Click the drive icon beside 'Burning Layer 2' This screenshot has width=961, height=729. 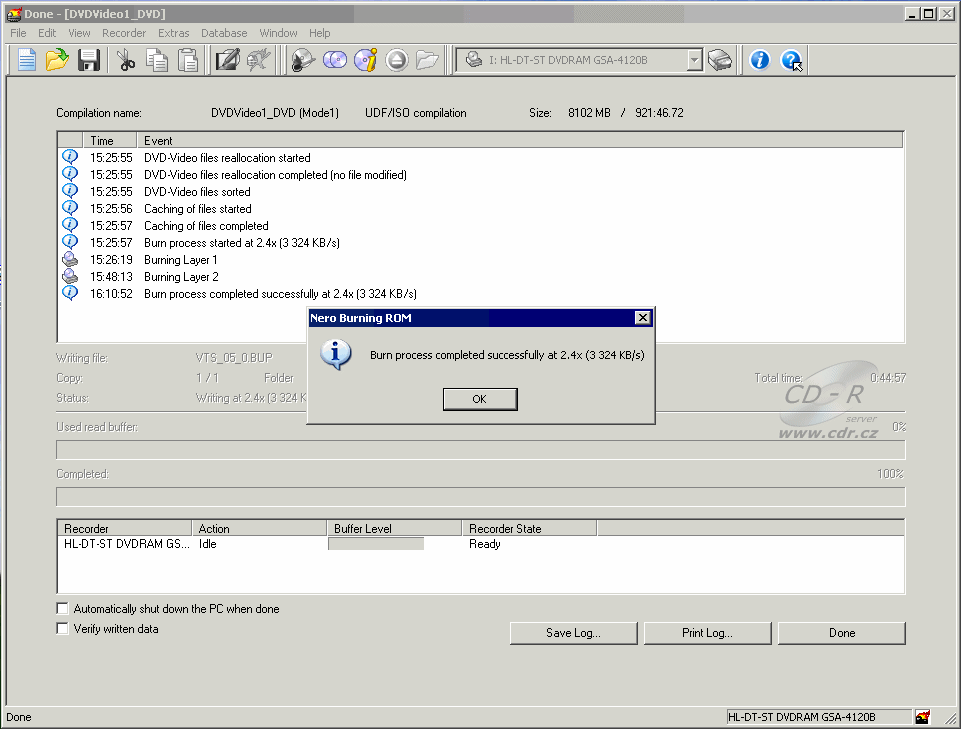(70, 277)
